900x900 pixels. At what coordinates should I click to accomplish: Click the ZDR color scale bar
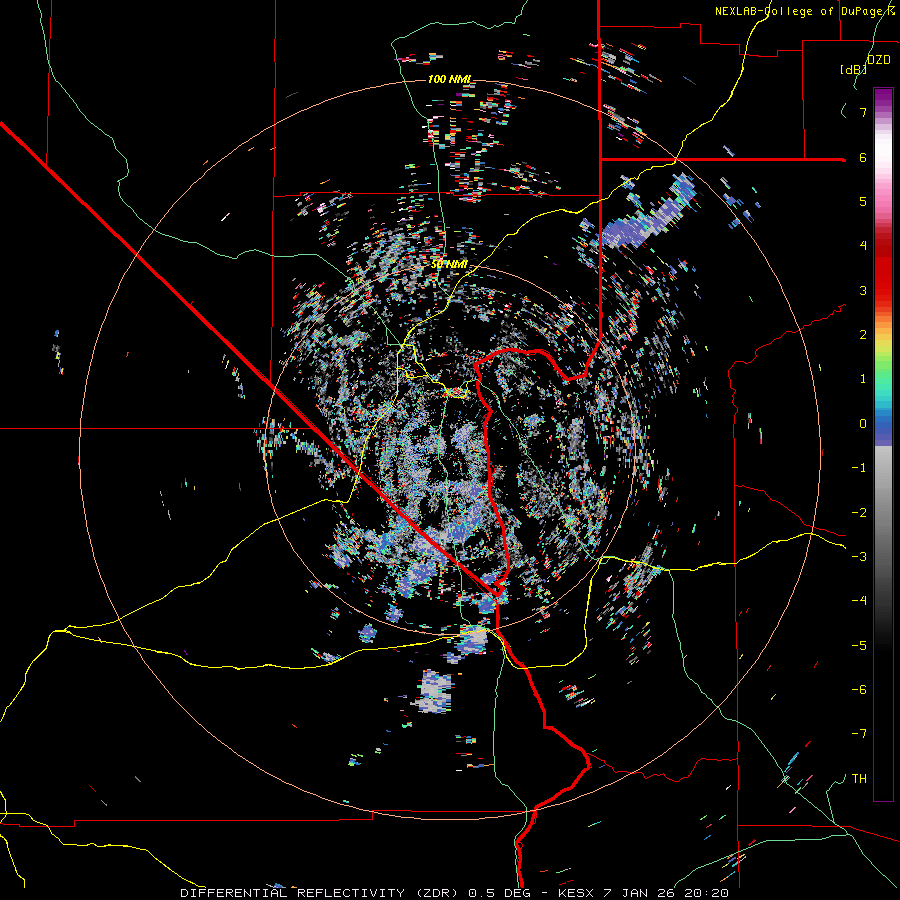click(x=883, y=444)
